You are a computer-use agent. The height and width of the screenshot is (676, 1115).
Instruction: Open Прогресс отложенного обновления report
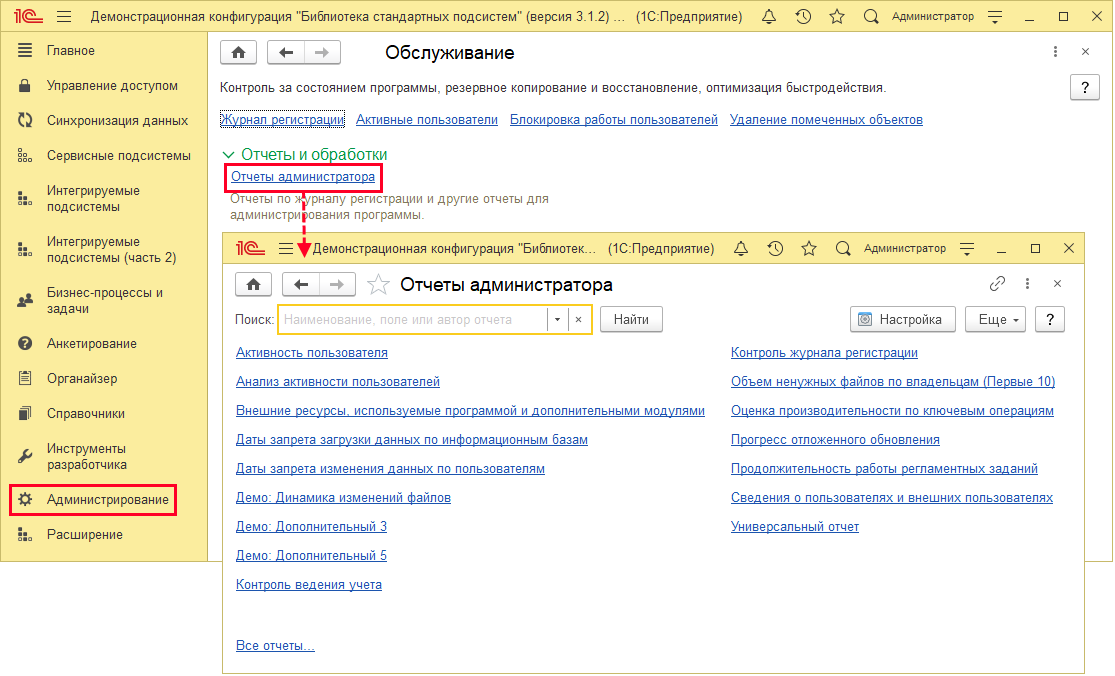(x=835, y=439)
